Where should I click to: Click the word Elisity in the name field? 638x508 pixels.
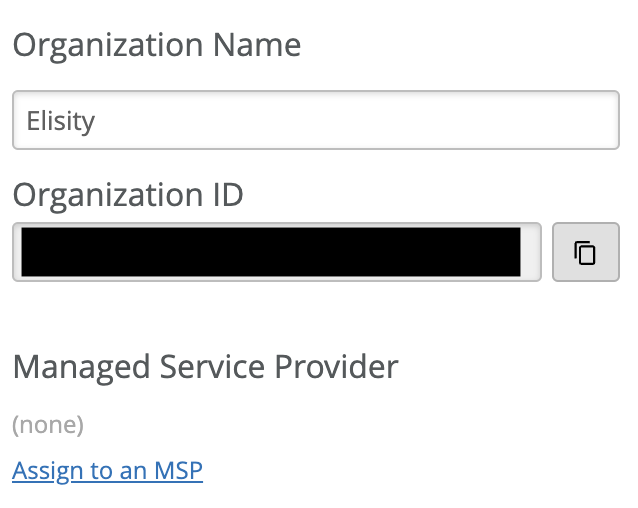[x=61, y=121]
